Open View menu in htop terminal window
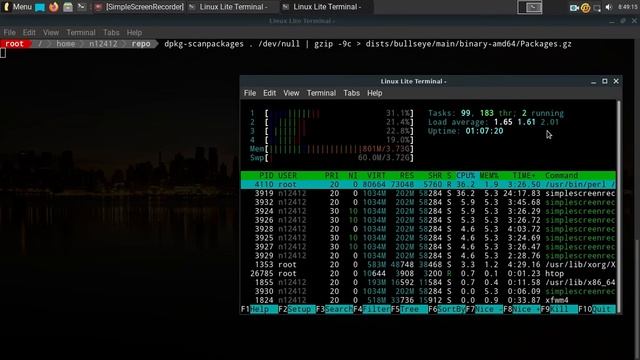The image size is (640, 360). pos(291,93)
